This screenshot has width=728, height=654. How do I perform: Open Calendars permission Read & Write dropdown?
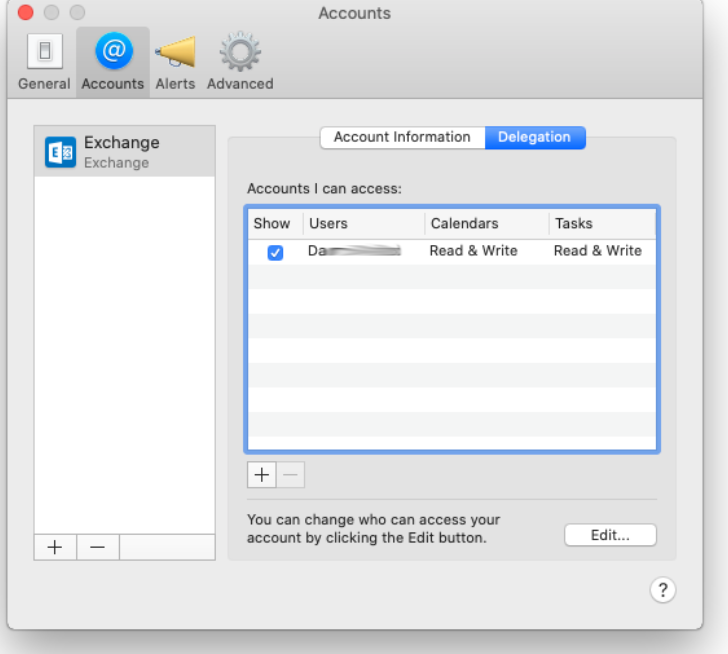point(474,251)
